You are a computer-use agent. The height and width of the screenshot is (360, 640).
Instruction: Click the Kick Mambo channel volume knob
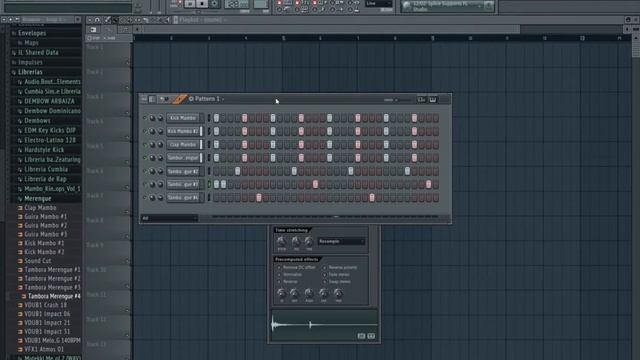(x=160, y=118)
